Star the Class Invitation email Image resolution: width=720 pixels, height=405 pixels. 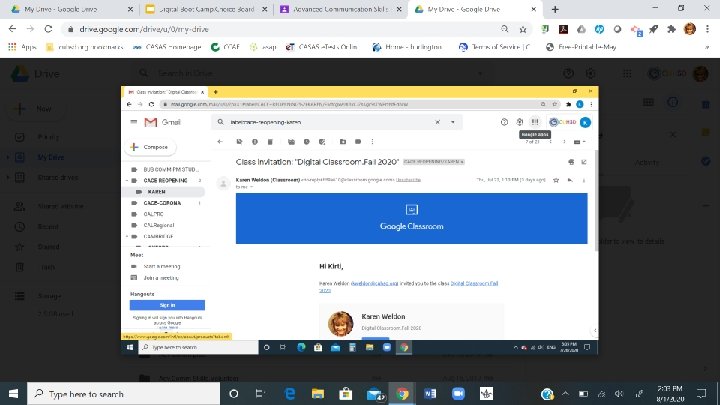point(556,180)
